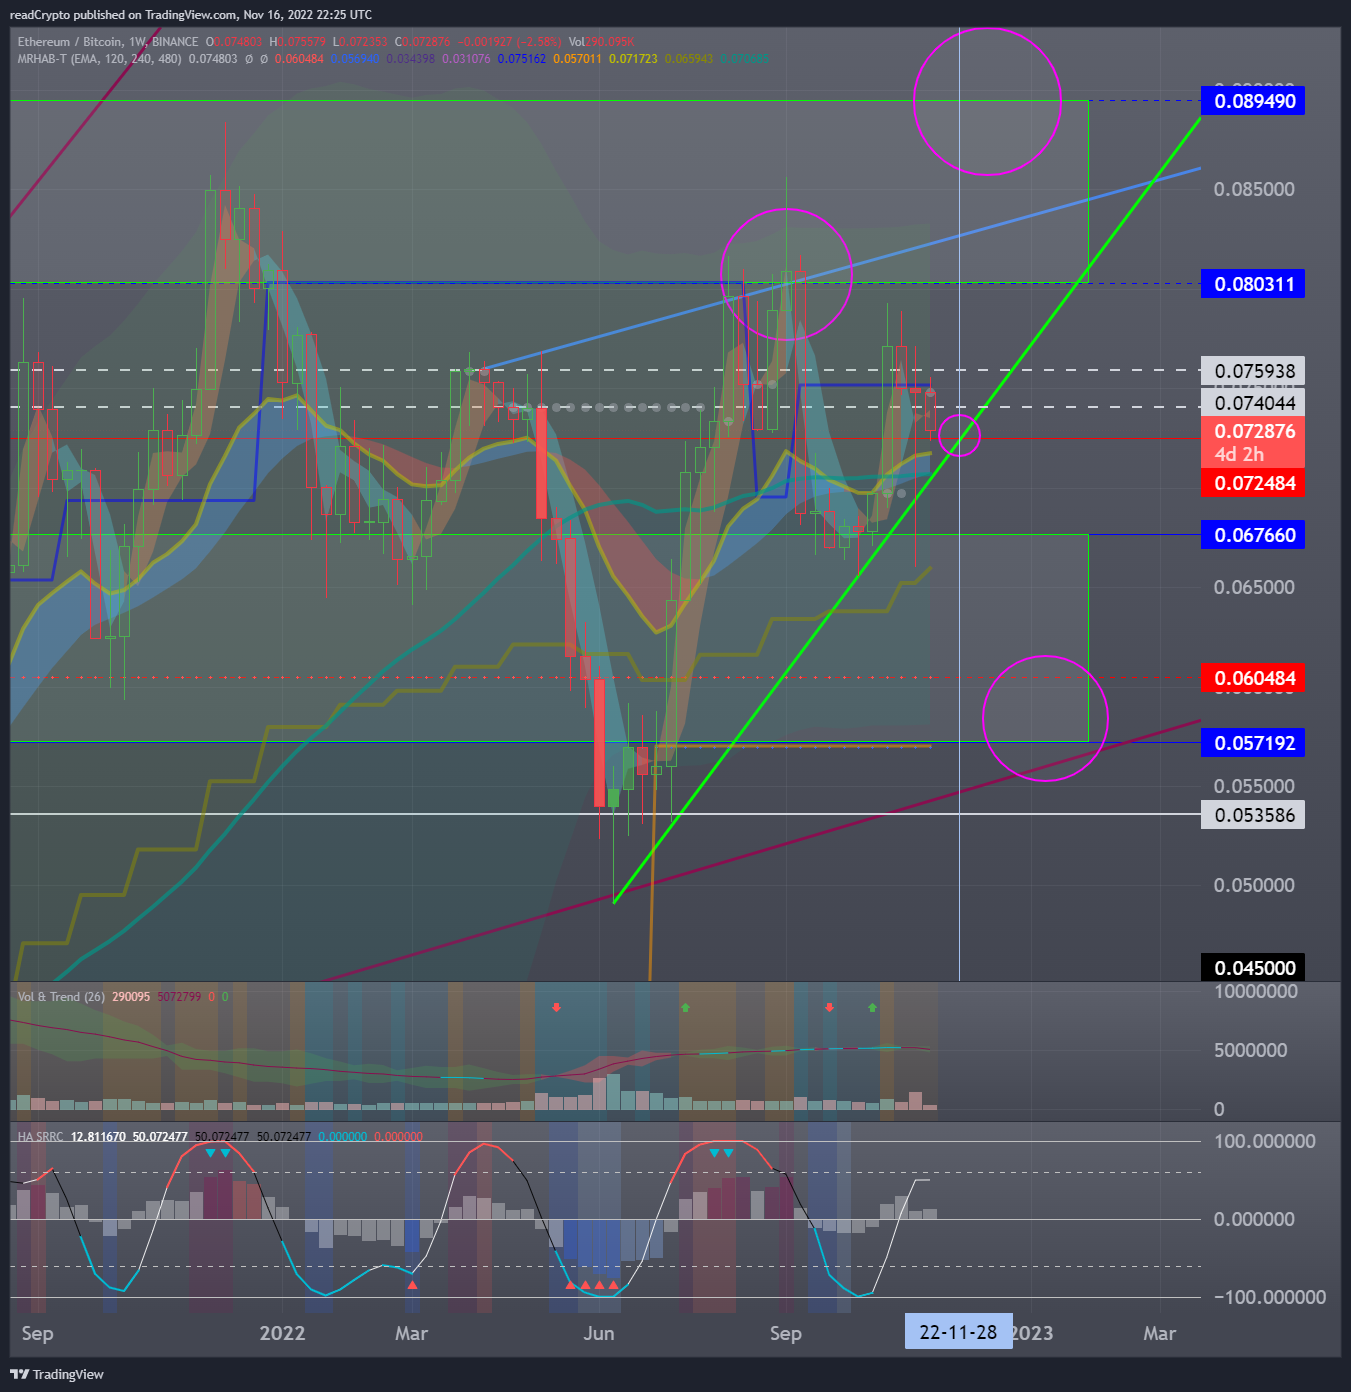Click the 290095 value in Vol & Trend legend
Screen dimensions: 1351x1392
[131, 997]
